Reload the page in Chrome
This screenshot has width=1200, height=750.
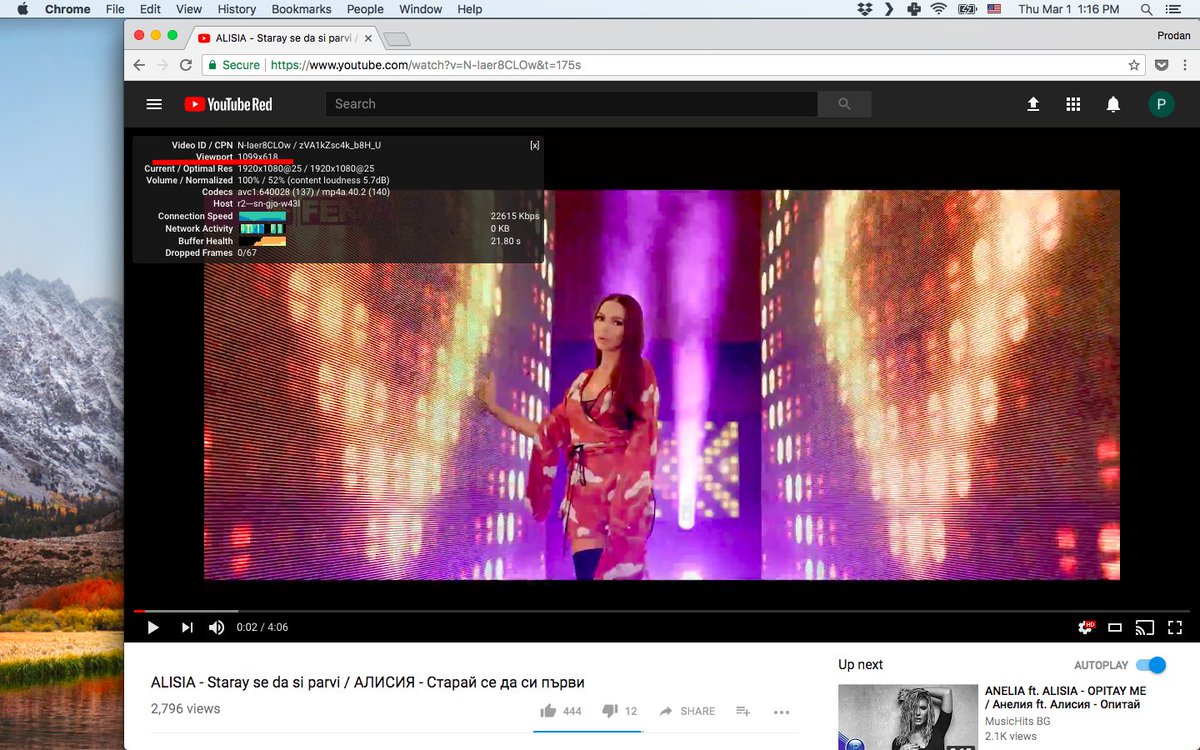pyautogui.click(x=186, y=65)
